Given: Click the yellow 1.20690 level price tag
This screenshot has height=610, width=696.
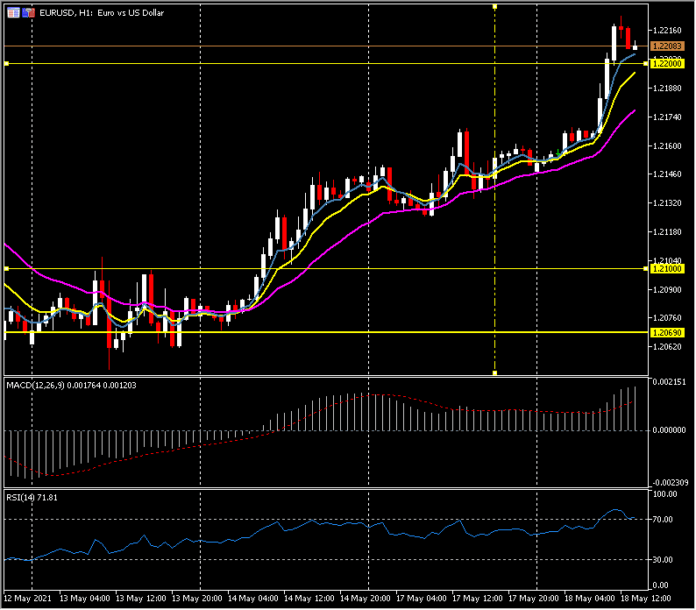Looking at the screenshot, I should click(667, 333).
